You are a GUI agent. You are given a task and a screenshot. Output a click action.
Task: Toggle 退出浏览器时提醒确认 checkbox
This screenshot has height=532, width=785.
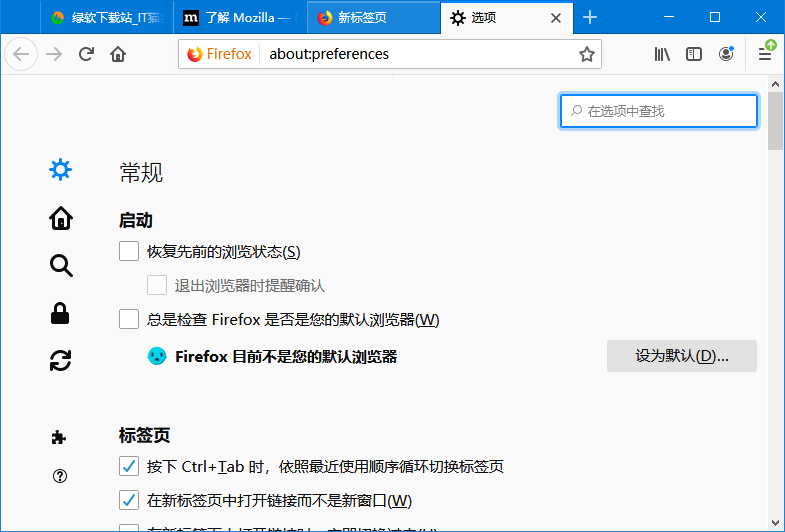coord(157,285)
